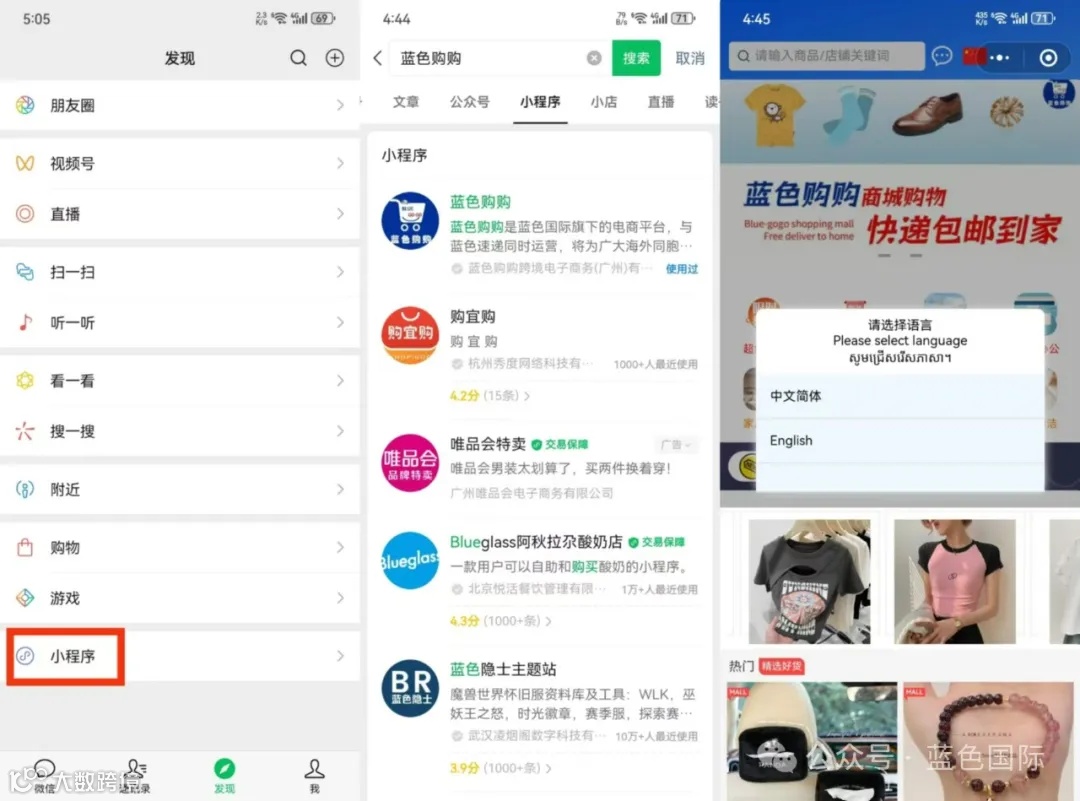Open the 直播 Live icon
Image resolution: width=1080 pixels, height=801 pixels.
point(25,214)
